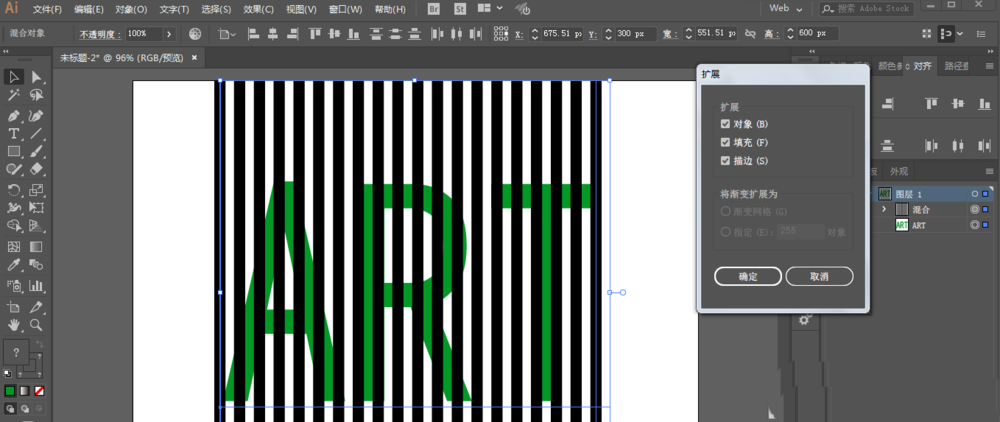Open the 编辑(E) menu
The height and width of the screenshot is (422, 1000).
click(89, 9)
